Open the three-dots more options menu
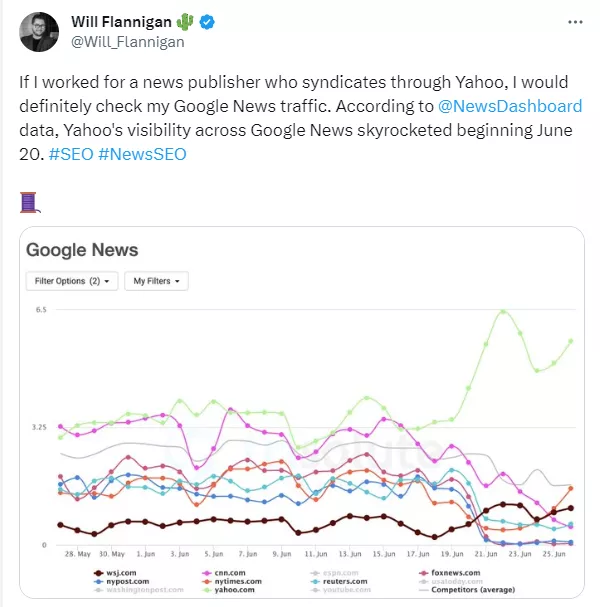This screenshot has height=607, width=600. 575,22
